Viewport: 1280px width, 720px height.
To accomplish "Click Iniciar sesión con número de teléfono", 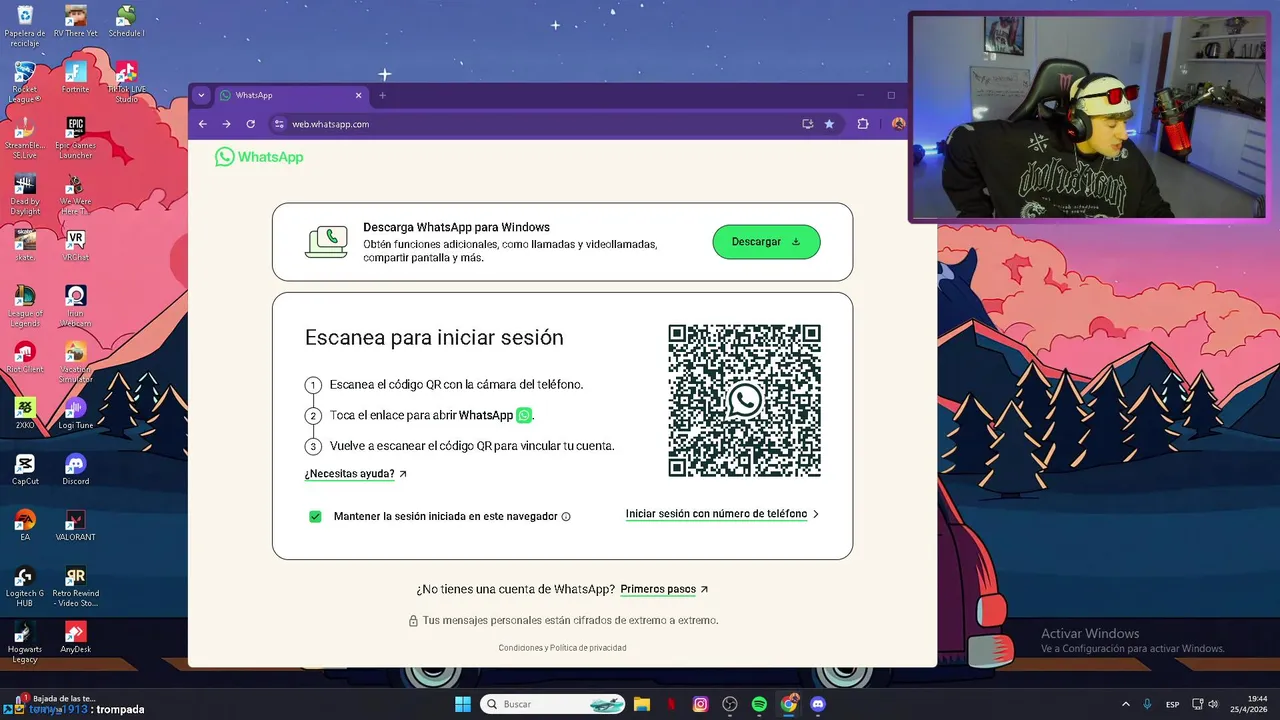I will [x=722, y=514].
